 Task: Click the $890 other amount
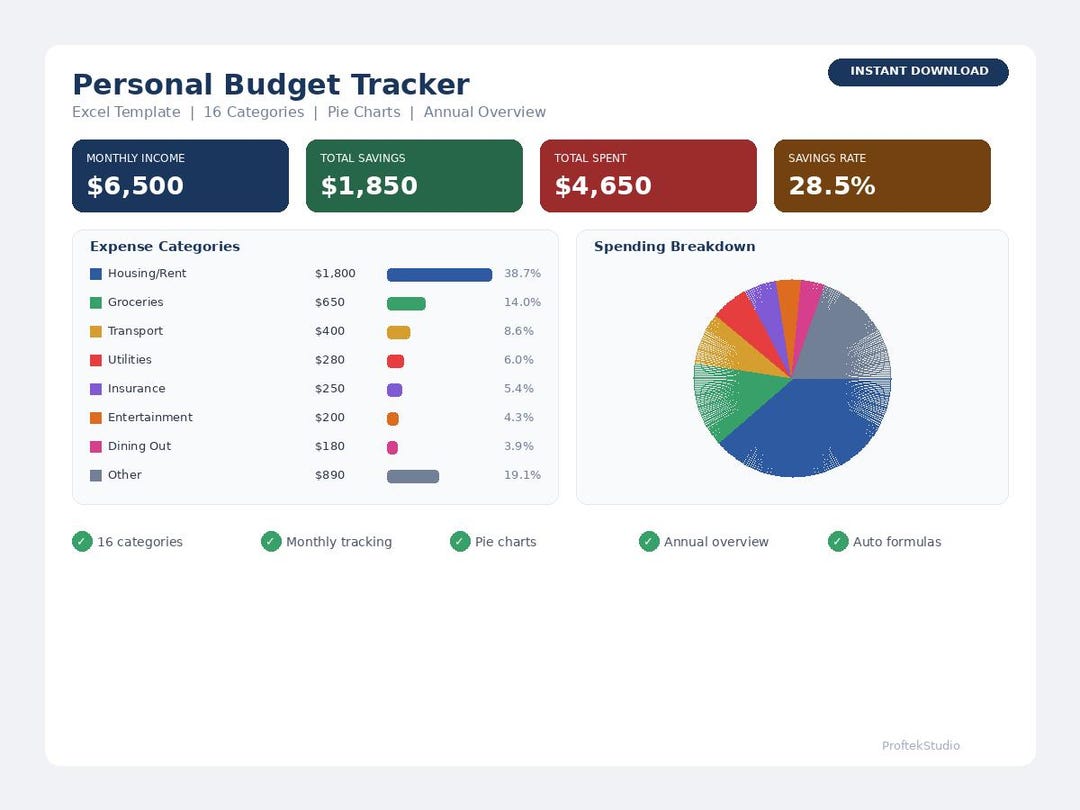[330, 475]
